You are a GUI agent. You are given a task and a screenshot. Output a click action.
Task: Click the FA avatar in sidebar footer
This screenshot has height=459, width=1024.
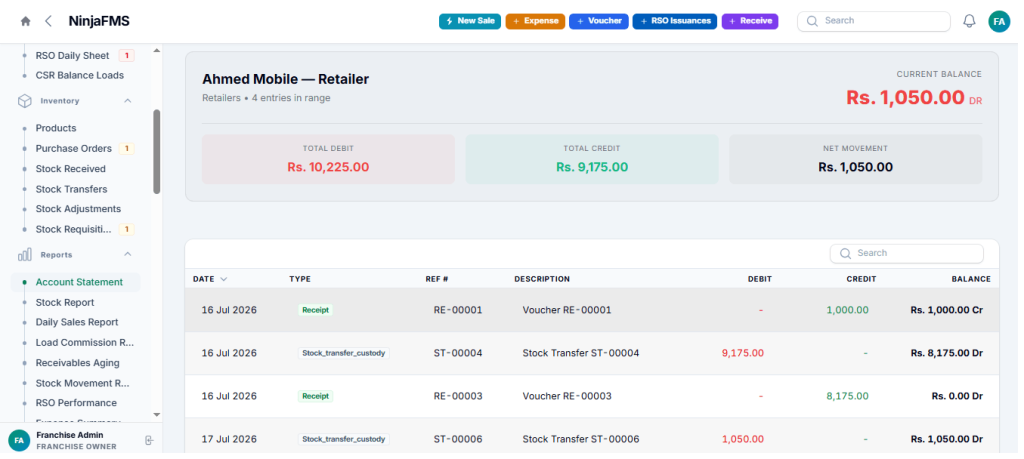19,441
